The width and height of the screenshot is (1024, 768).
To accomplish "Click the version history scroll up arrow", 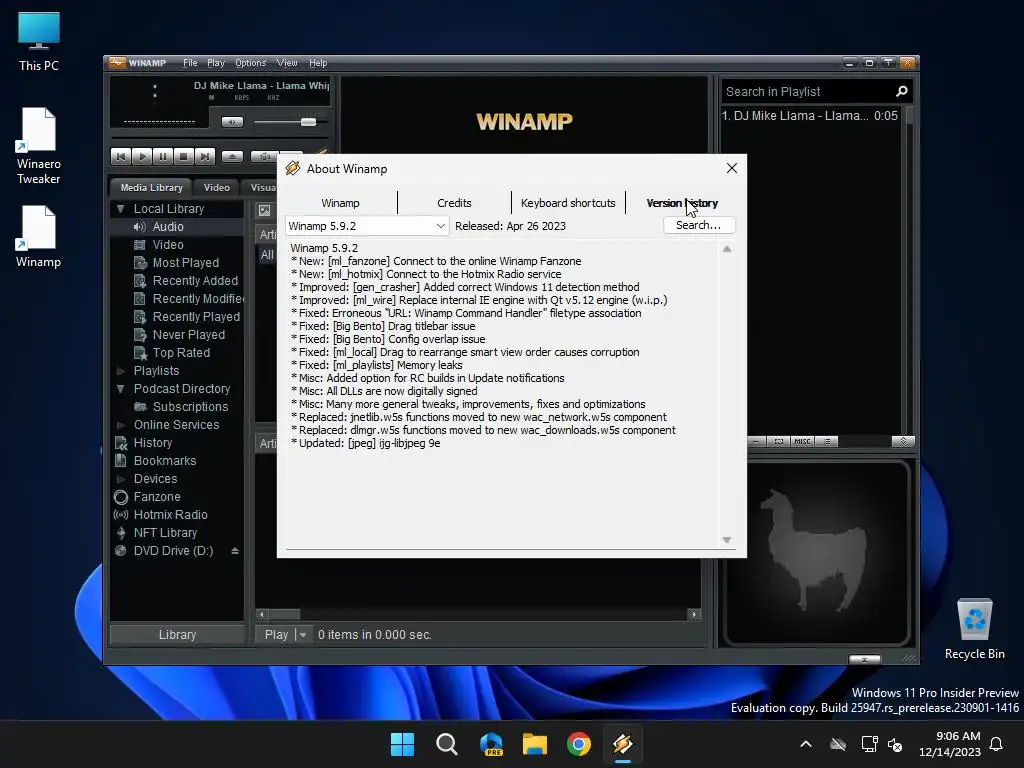I will (727, 249).
